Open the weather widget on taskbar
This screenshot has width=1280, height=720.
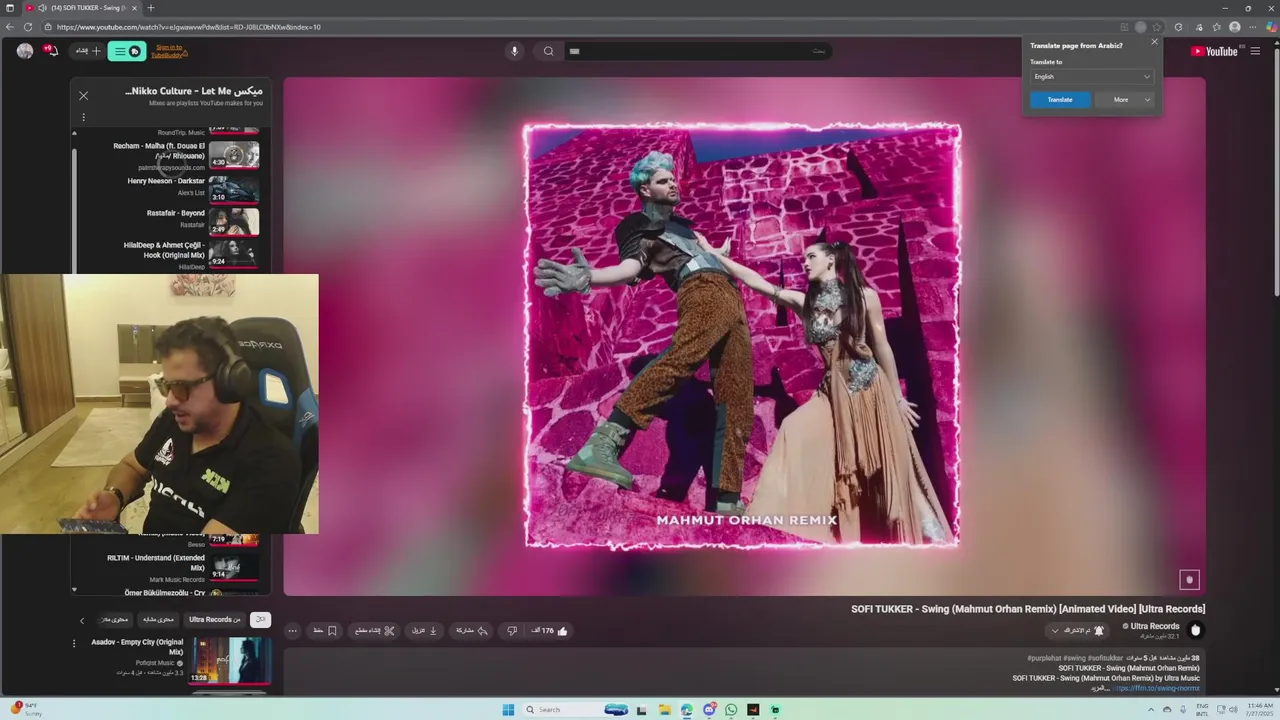point(25,710)
